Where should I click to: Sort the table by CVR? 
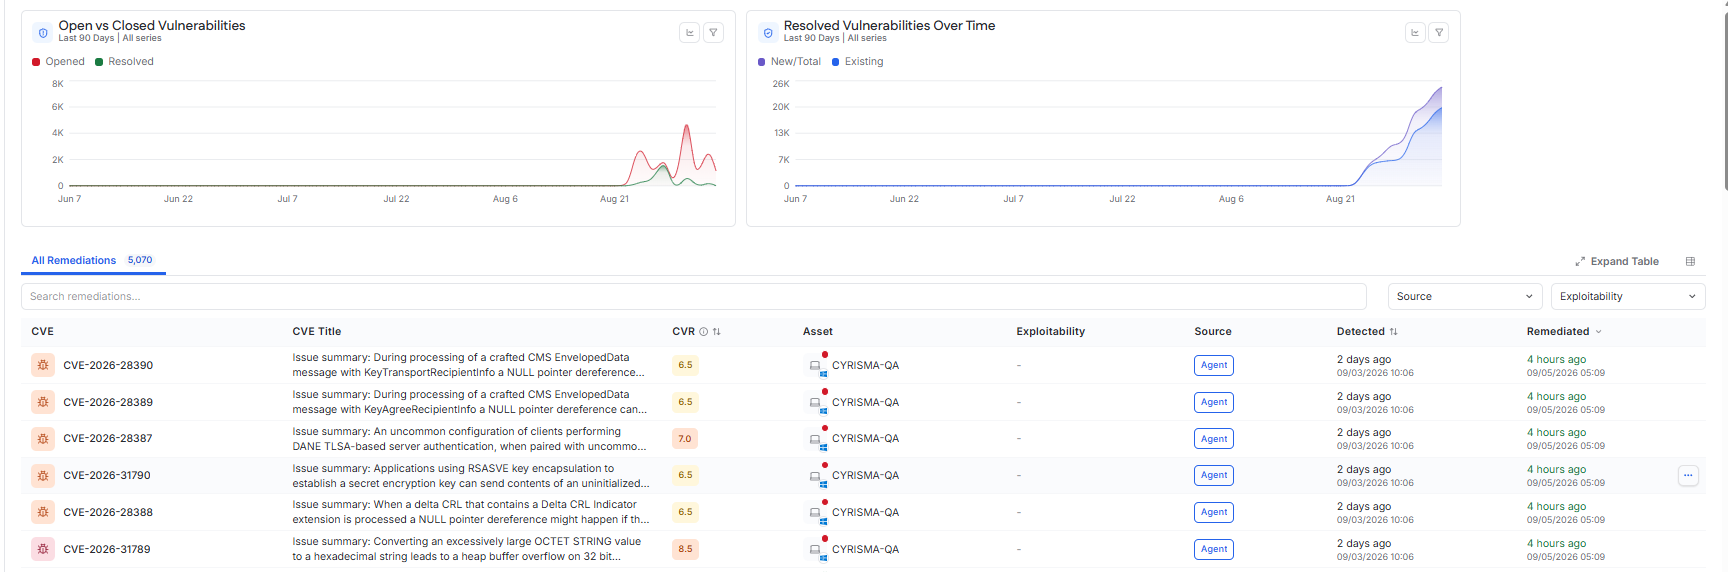click(x=716, y=332)
